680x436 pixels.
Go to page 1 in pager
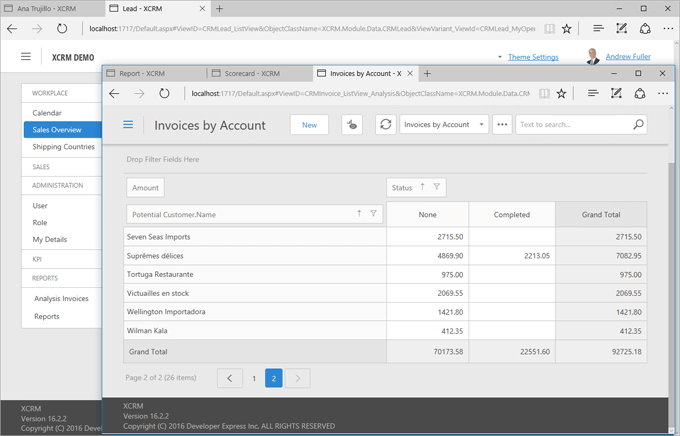click(x=254, y=378)
